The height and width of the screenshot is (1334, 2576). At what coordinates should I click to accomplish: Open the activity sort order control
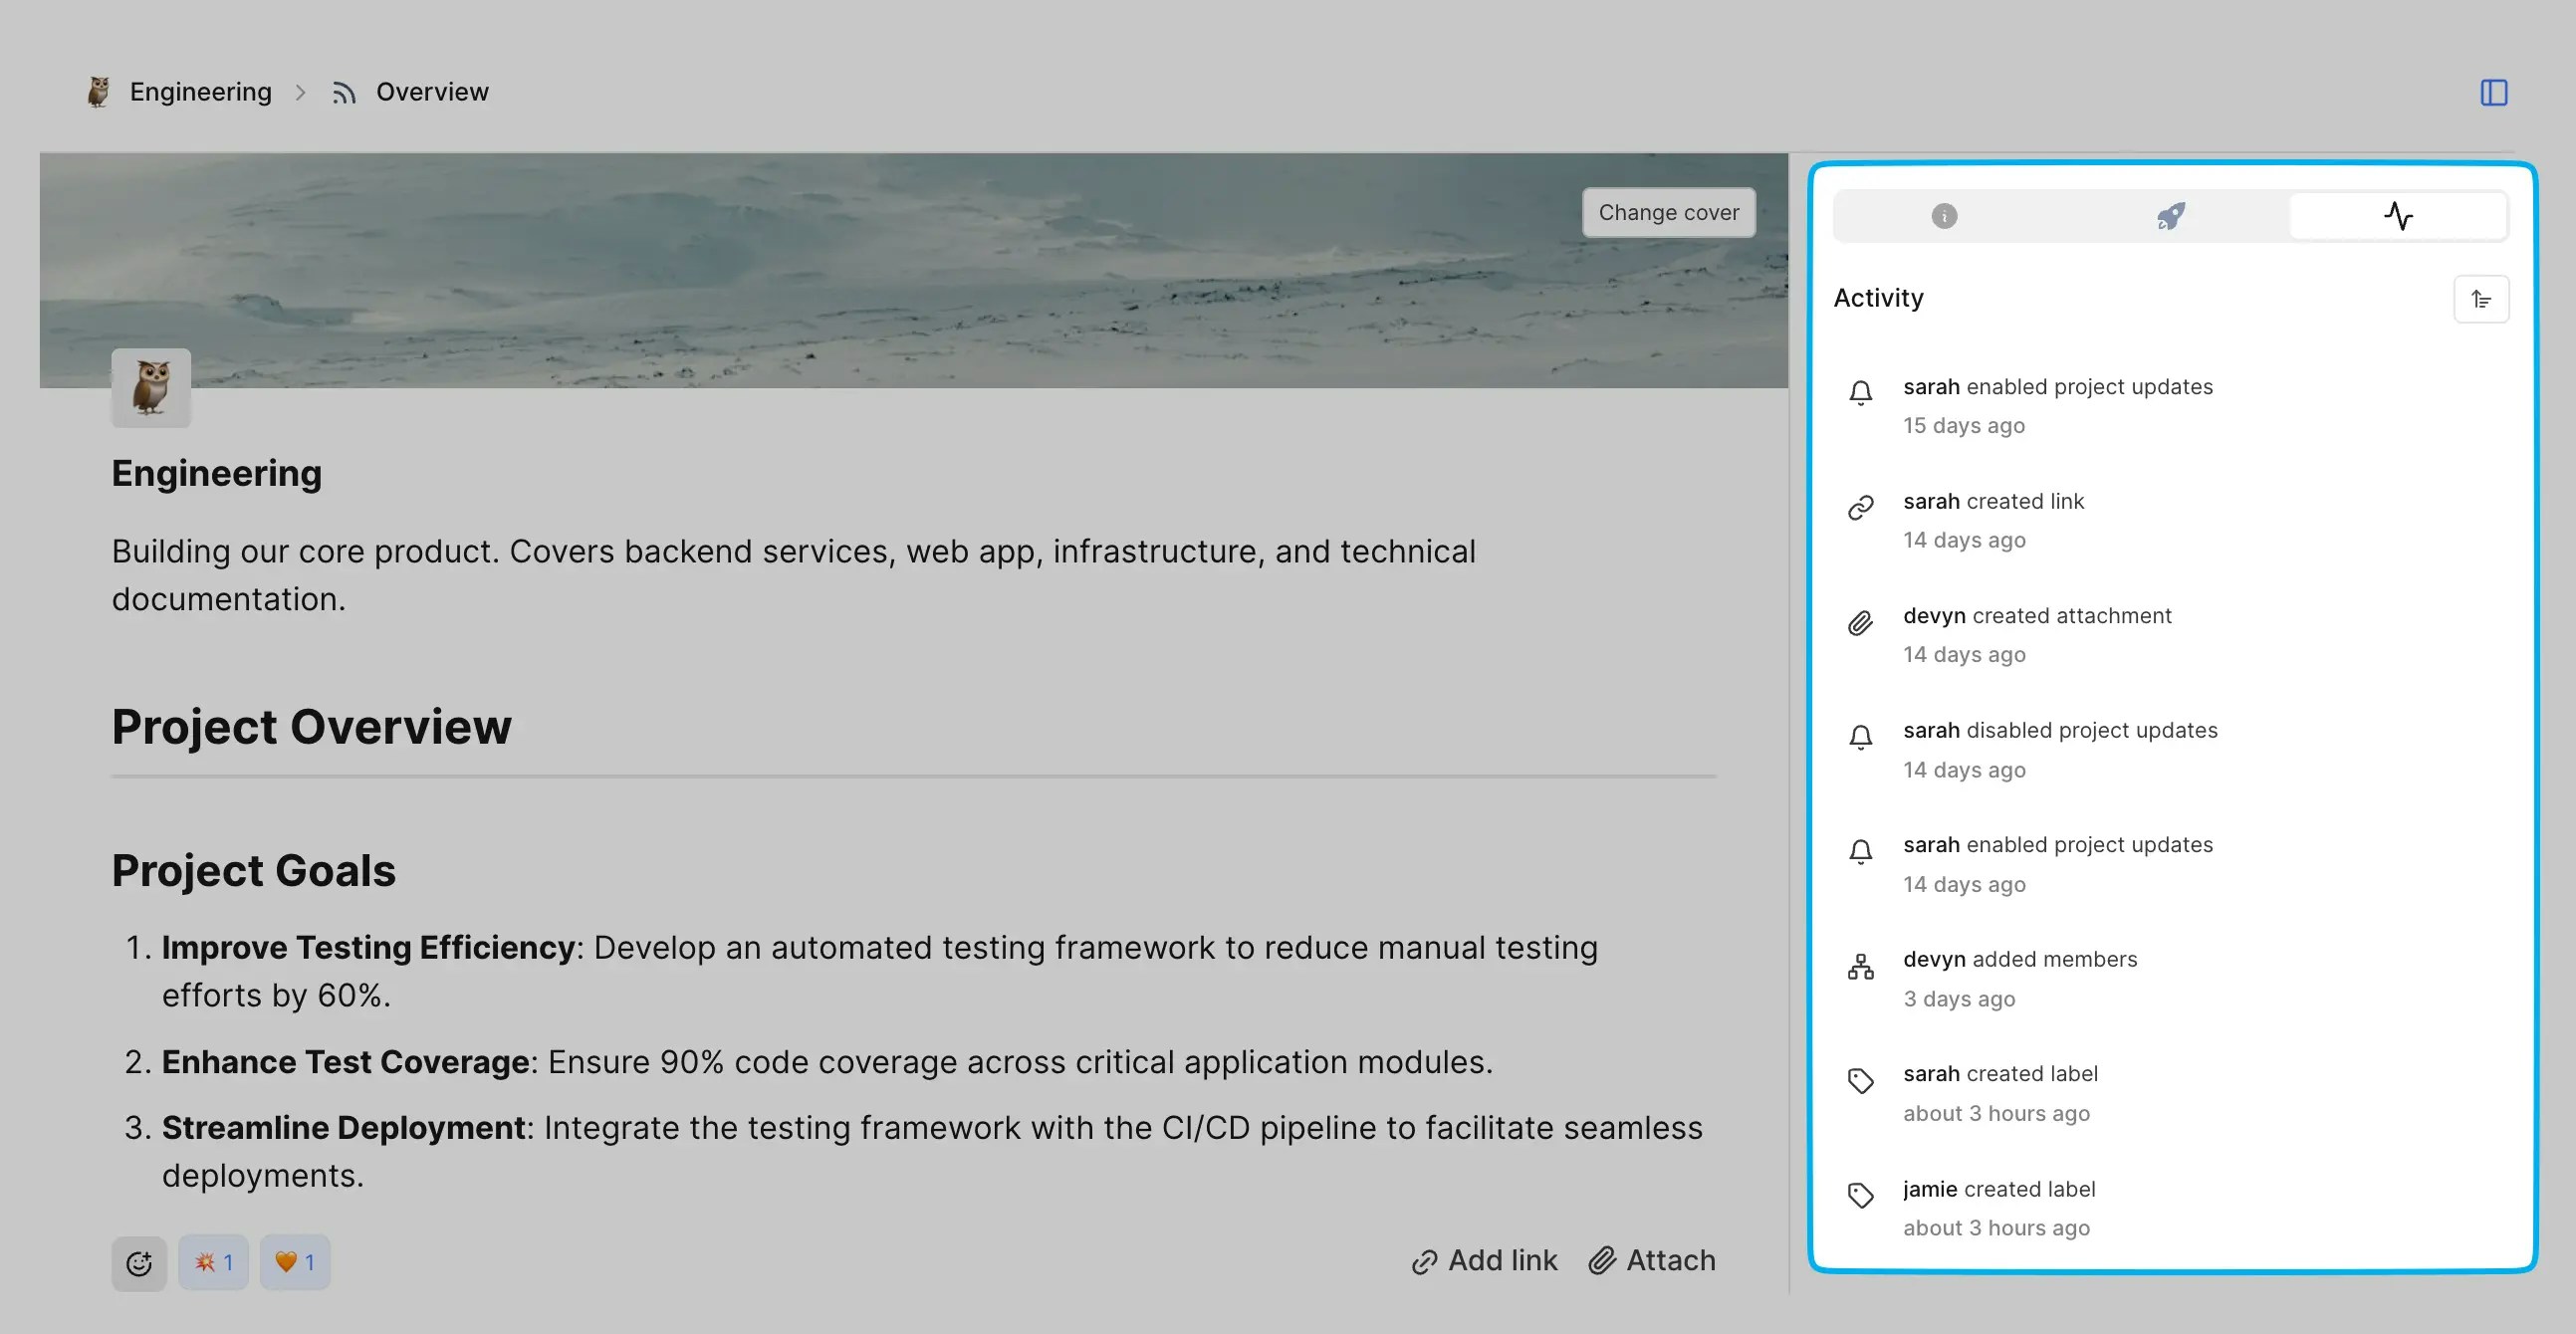tap(2481, 298)
